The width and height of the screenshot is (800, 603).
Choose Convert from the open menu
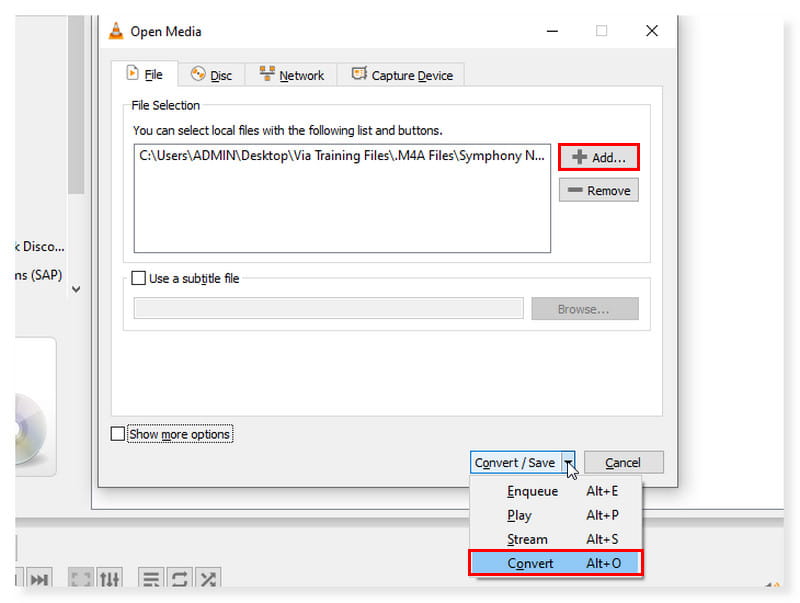point(555,563)
